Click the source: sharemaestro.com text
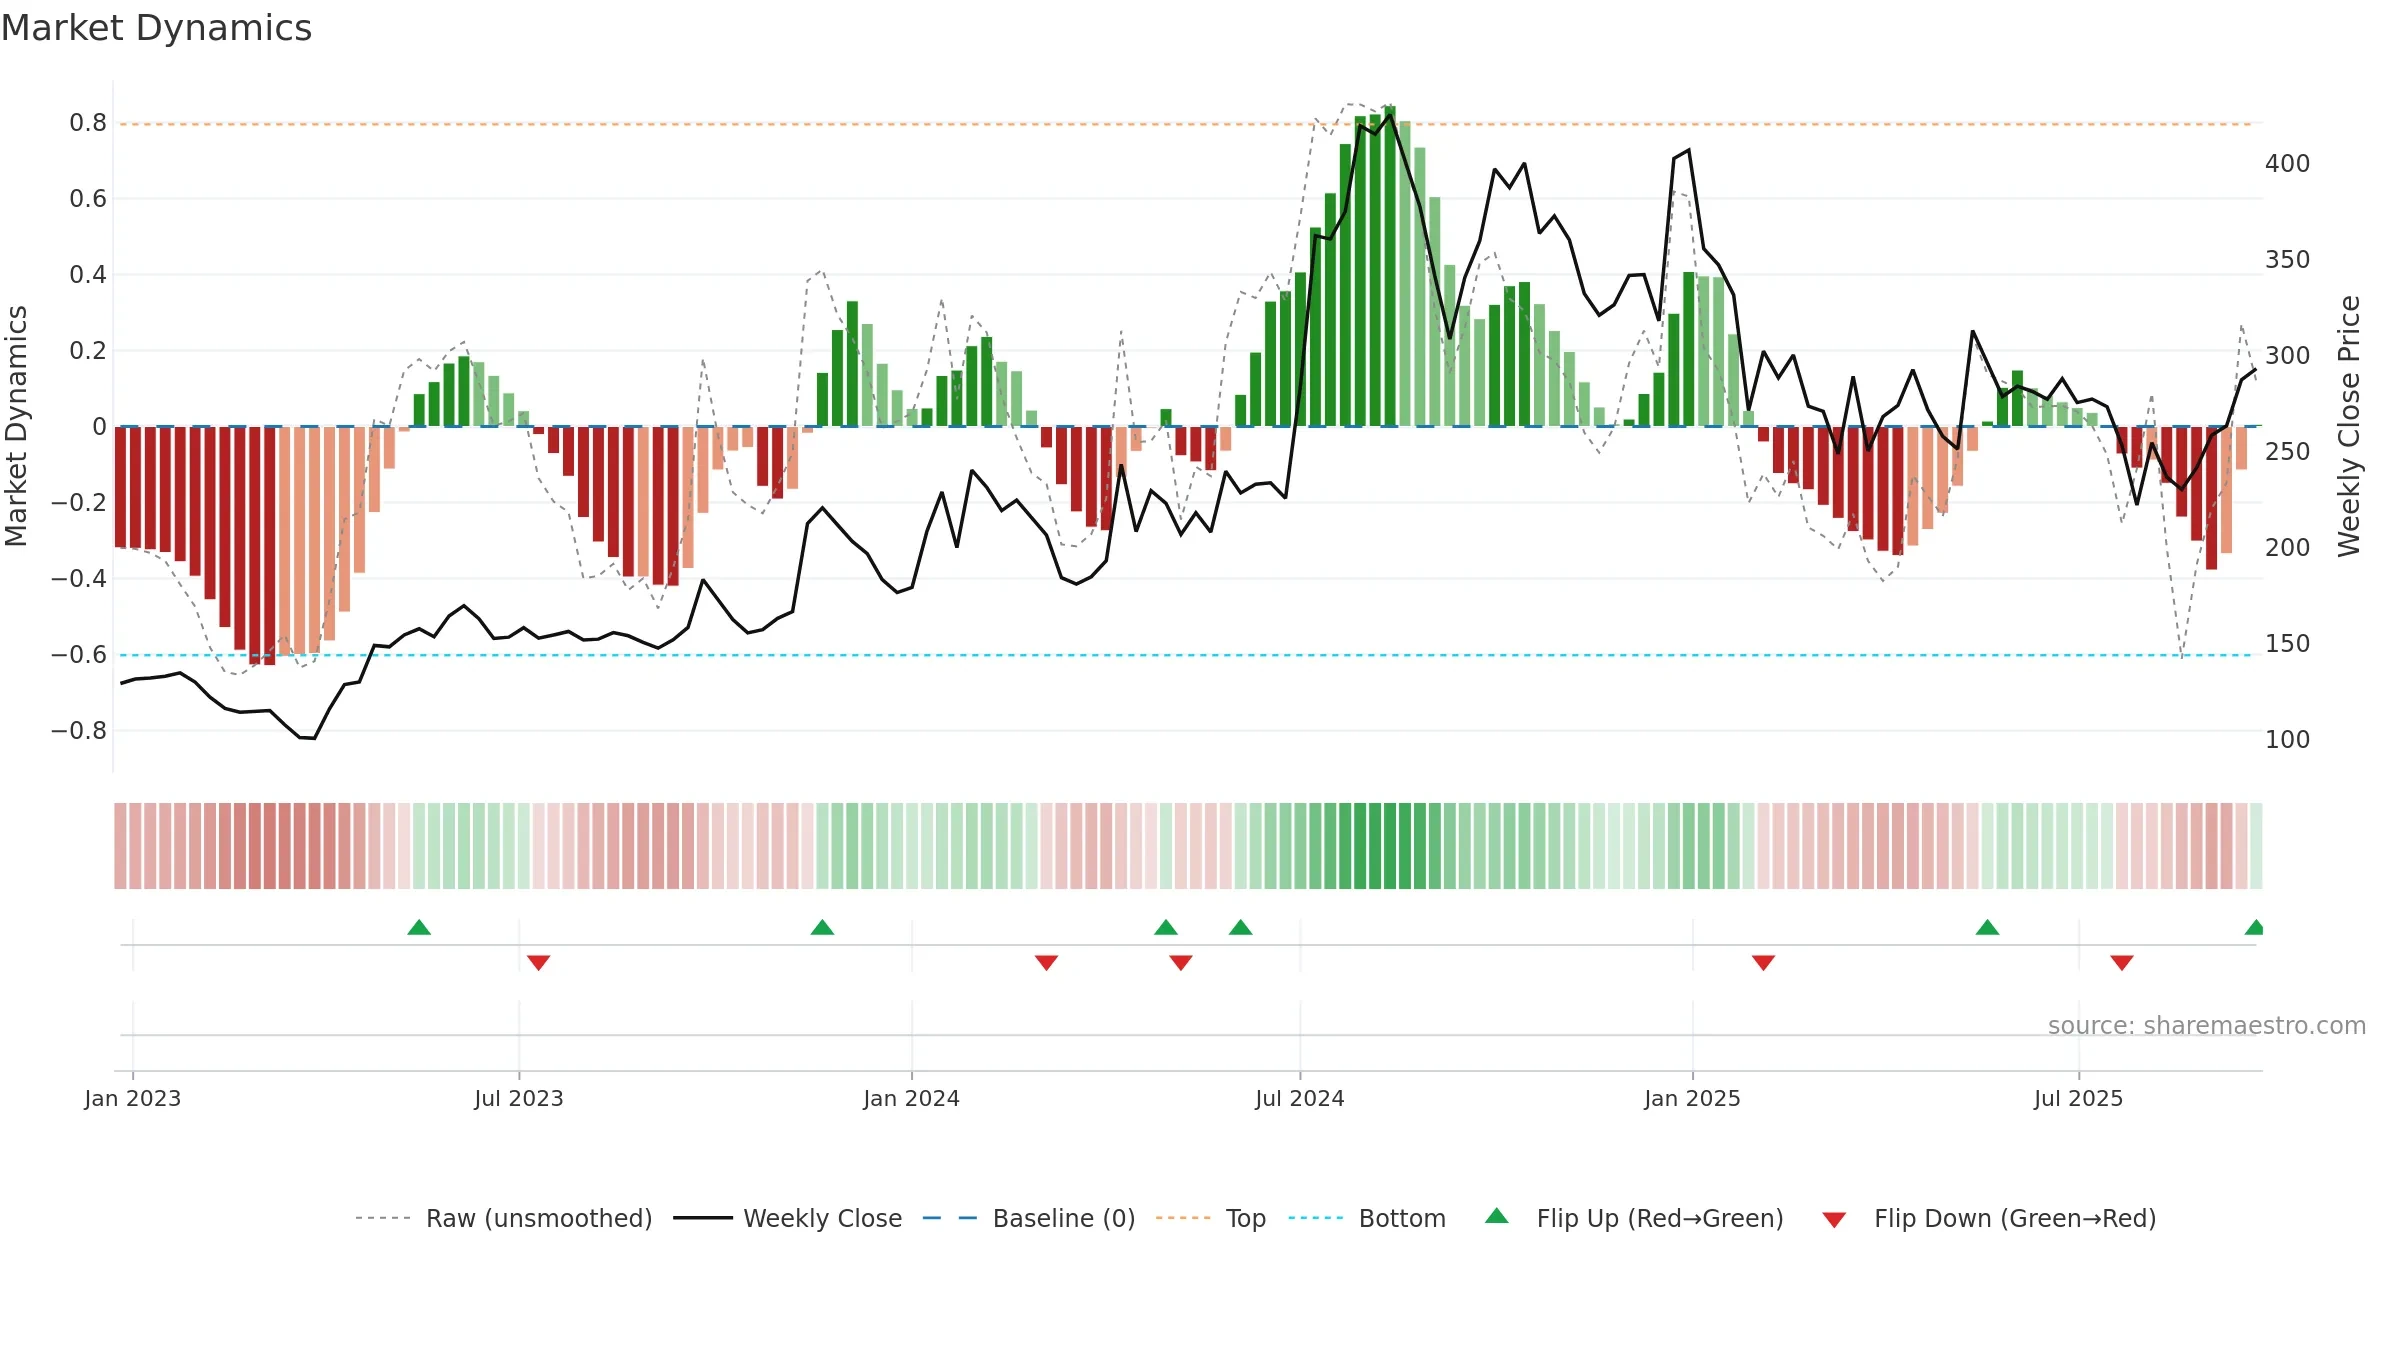Viewport: 2400px width, 1350px height. (2207, 1025)
